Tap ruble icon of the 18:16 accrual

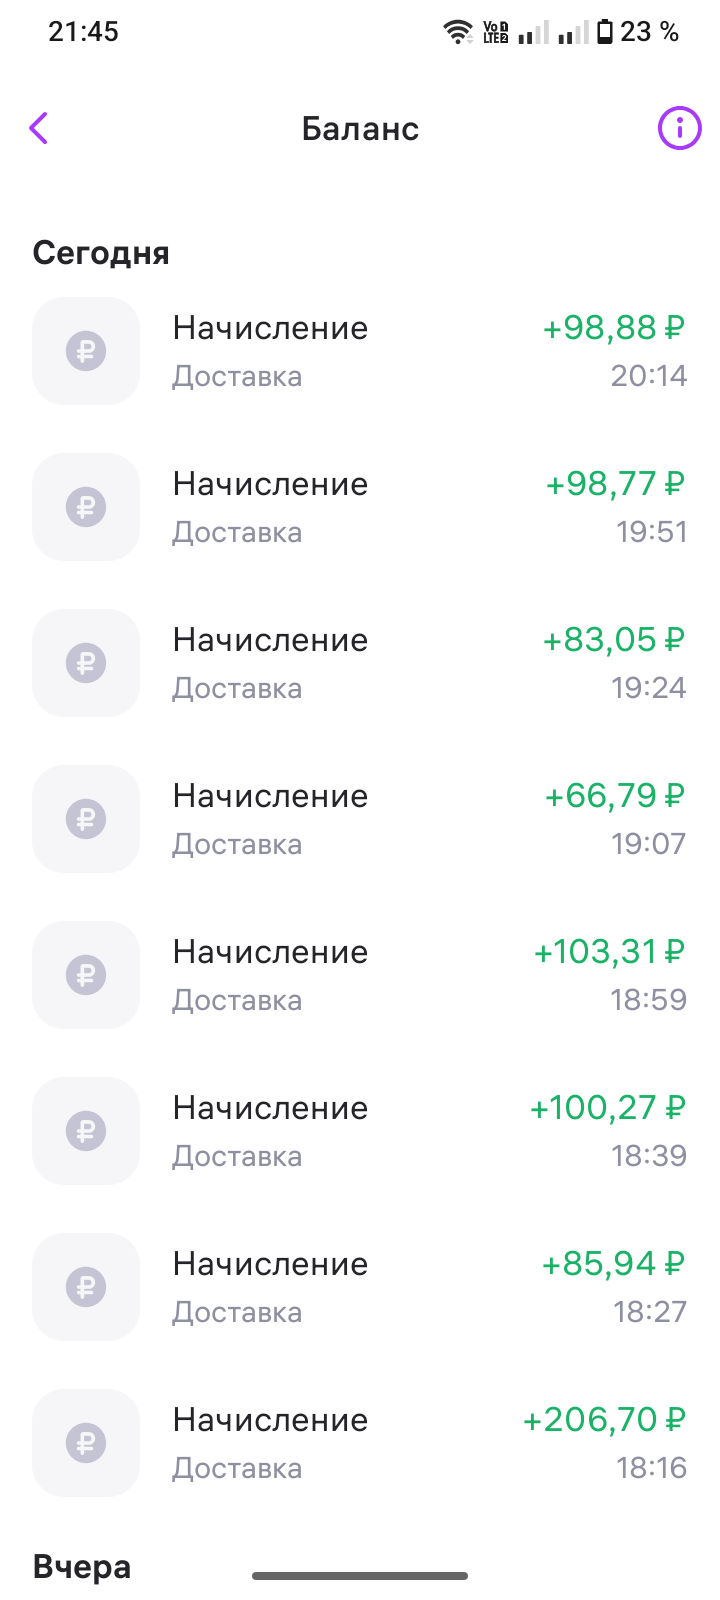pos(86,1443)
